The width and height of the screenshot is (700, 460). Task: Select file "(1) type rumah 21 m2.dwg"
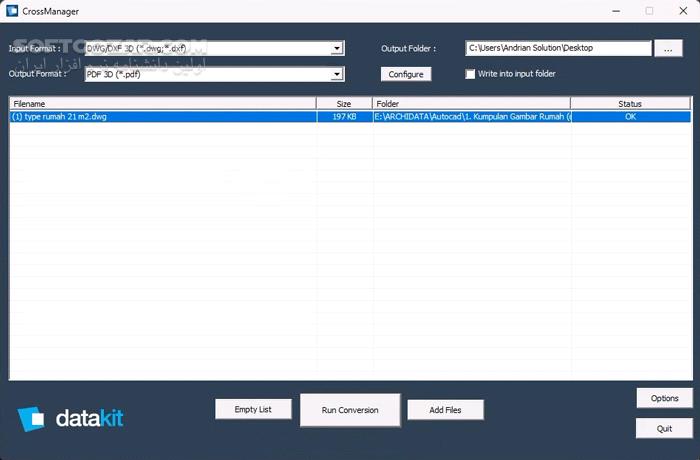pyautogui.click(x=163, y=117)
